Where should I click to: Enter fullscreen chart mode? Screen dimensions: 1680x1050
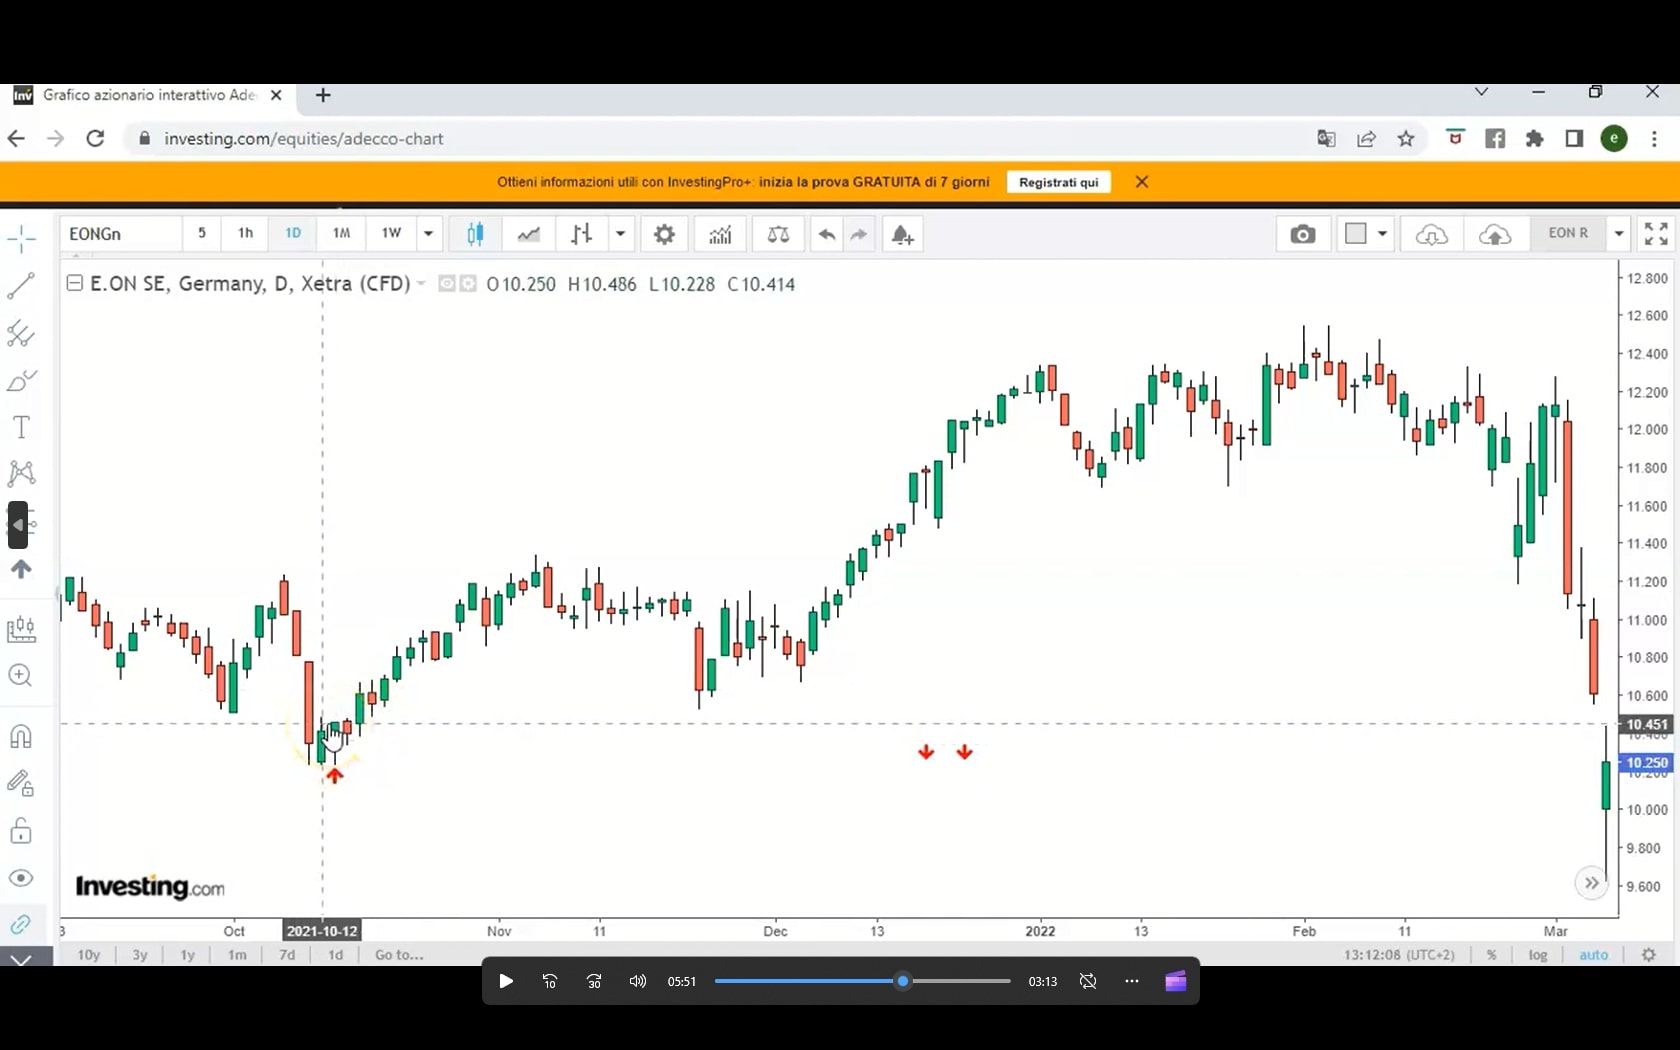[1656, 234]
